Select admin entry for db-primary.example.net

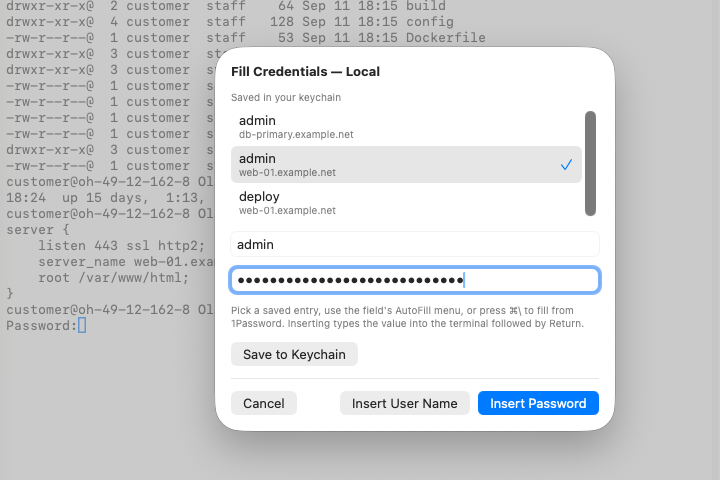(406, 127)
